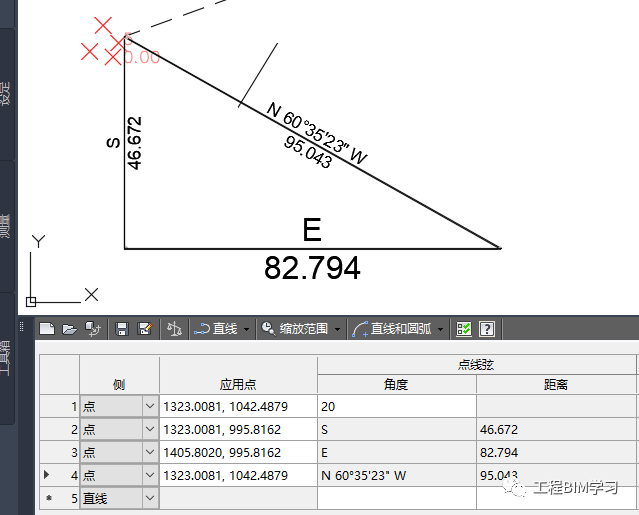The image size is (639, 515).
Task: Click the angle cell containing 20
Action: point(397,406)
